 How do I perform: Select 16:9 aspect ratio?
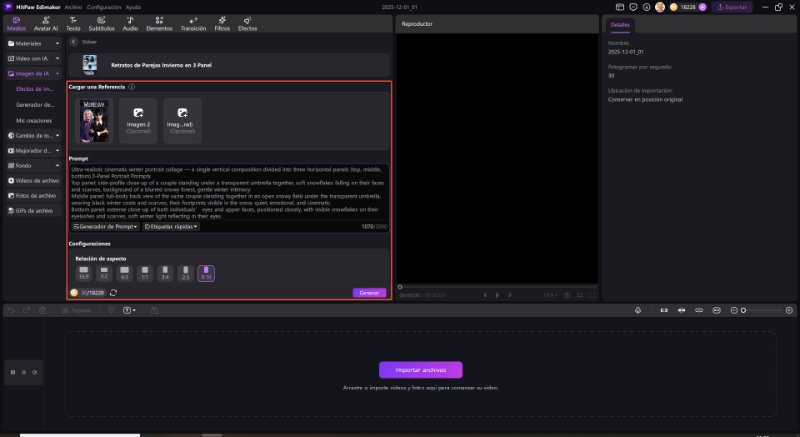[84, 273]
